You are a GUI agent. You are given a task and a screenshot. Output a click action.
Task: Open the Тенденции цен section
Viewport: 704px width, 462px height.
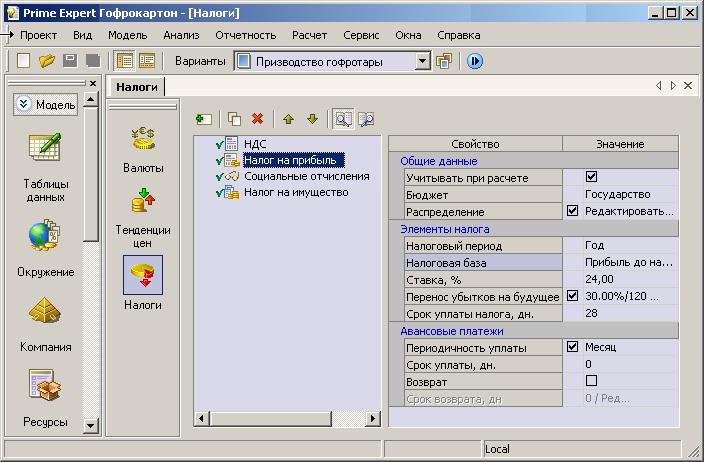(143, 218)
